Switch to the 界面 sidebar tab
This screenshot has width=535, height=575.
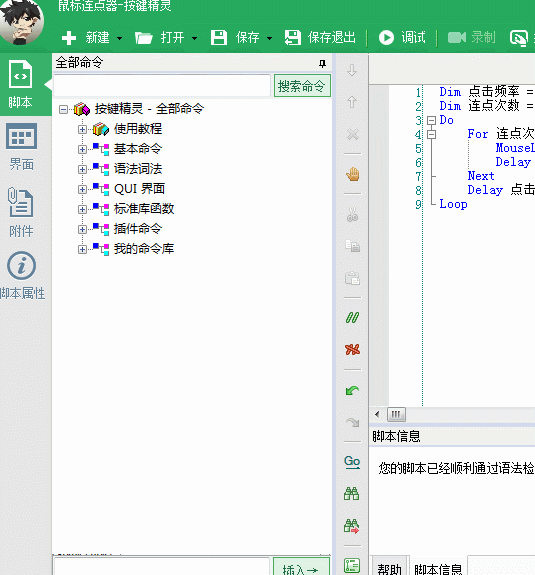[x=21, y=147]
